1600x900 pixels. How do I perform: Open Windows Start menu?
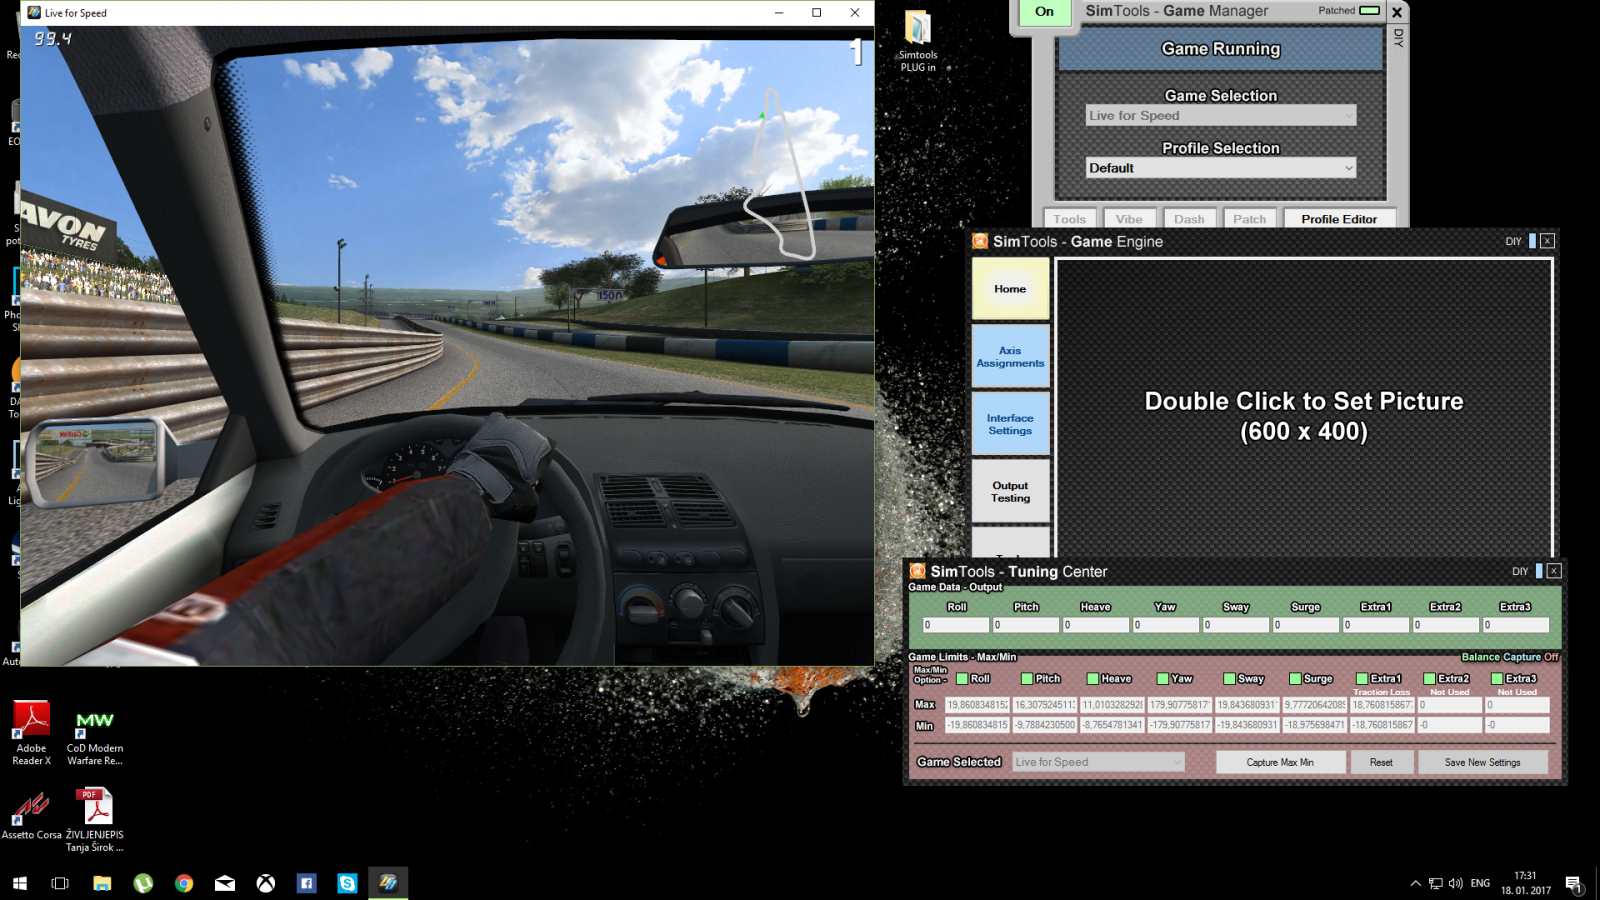(x=20, y=883)
